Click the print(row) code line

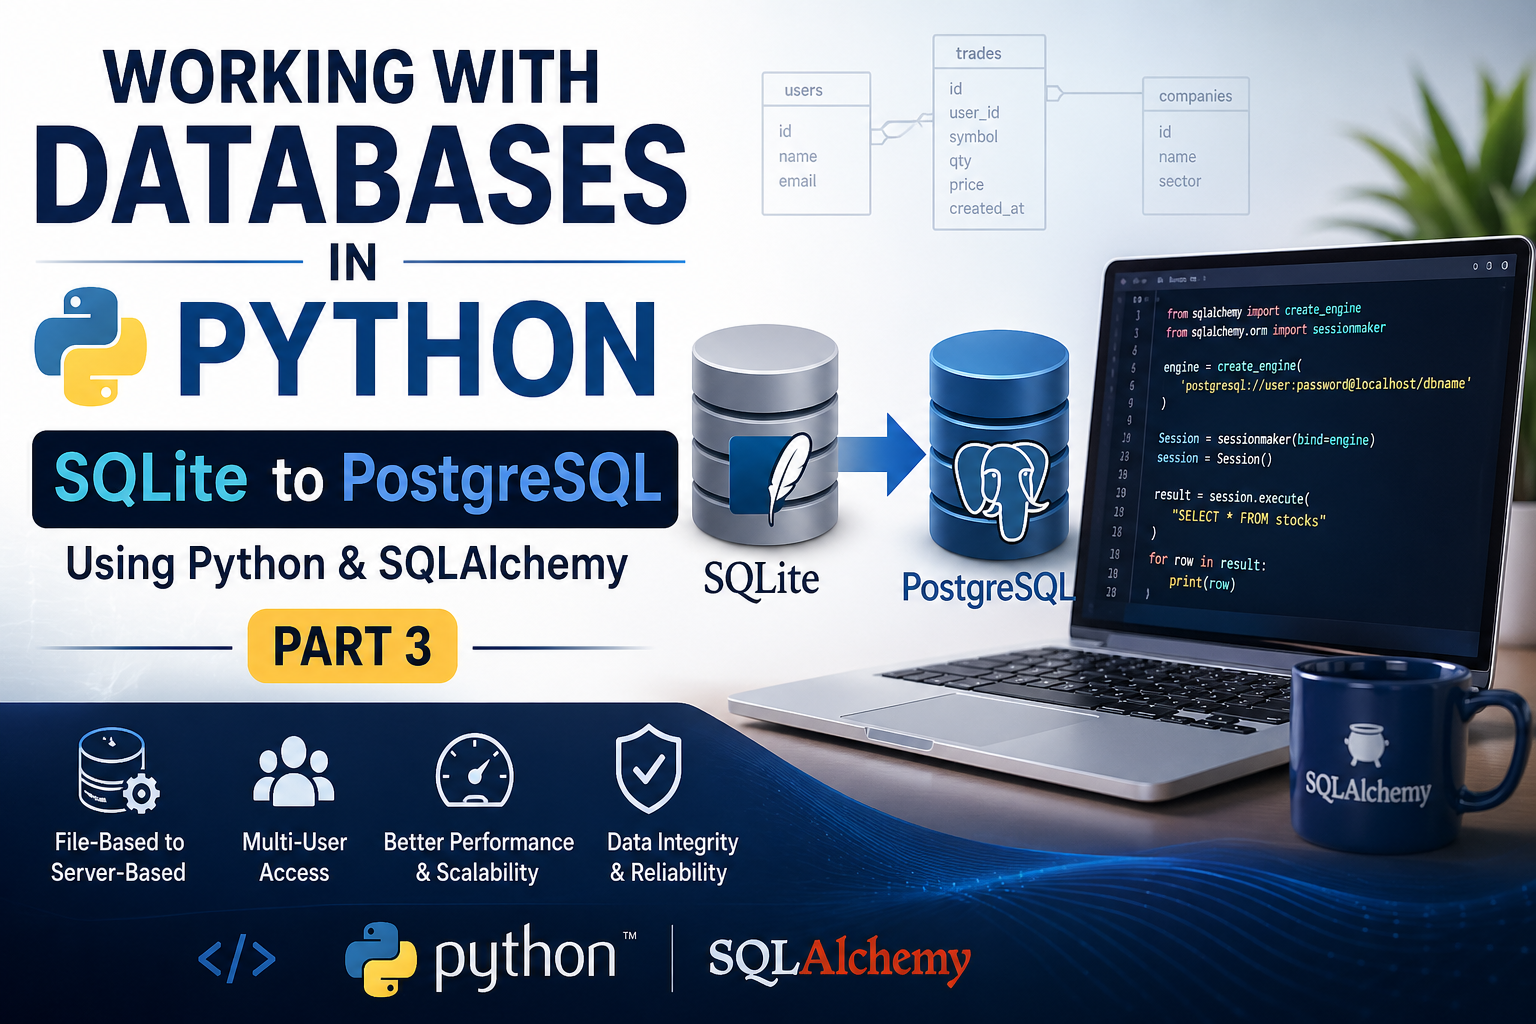1202,582
